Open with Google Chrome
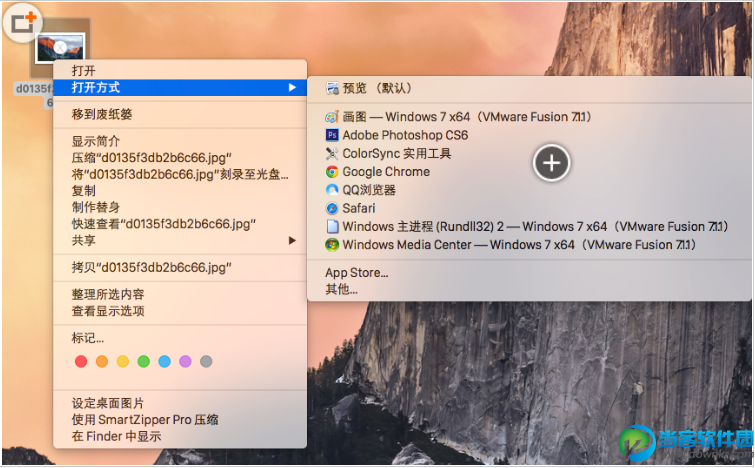Screen dimensions: 755x468 coord(529,172)
